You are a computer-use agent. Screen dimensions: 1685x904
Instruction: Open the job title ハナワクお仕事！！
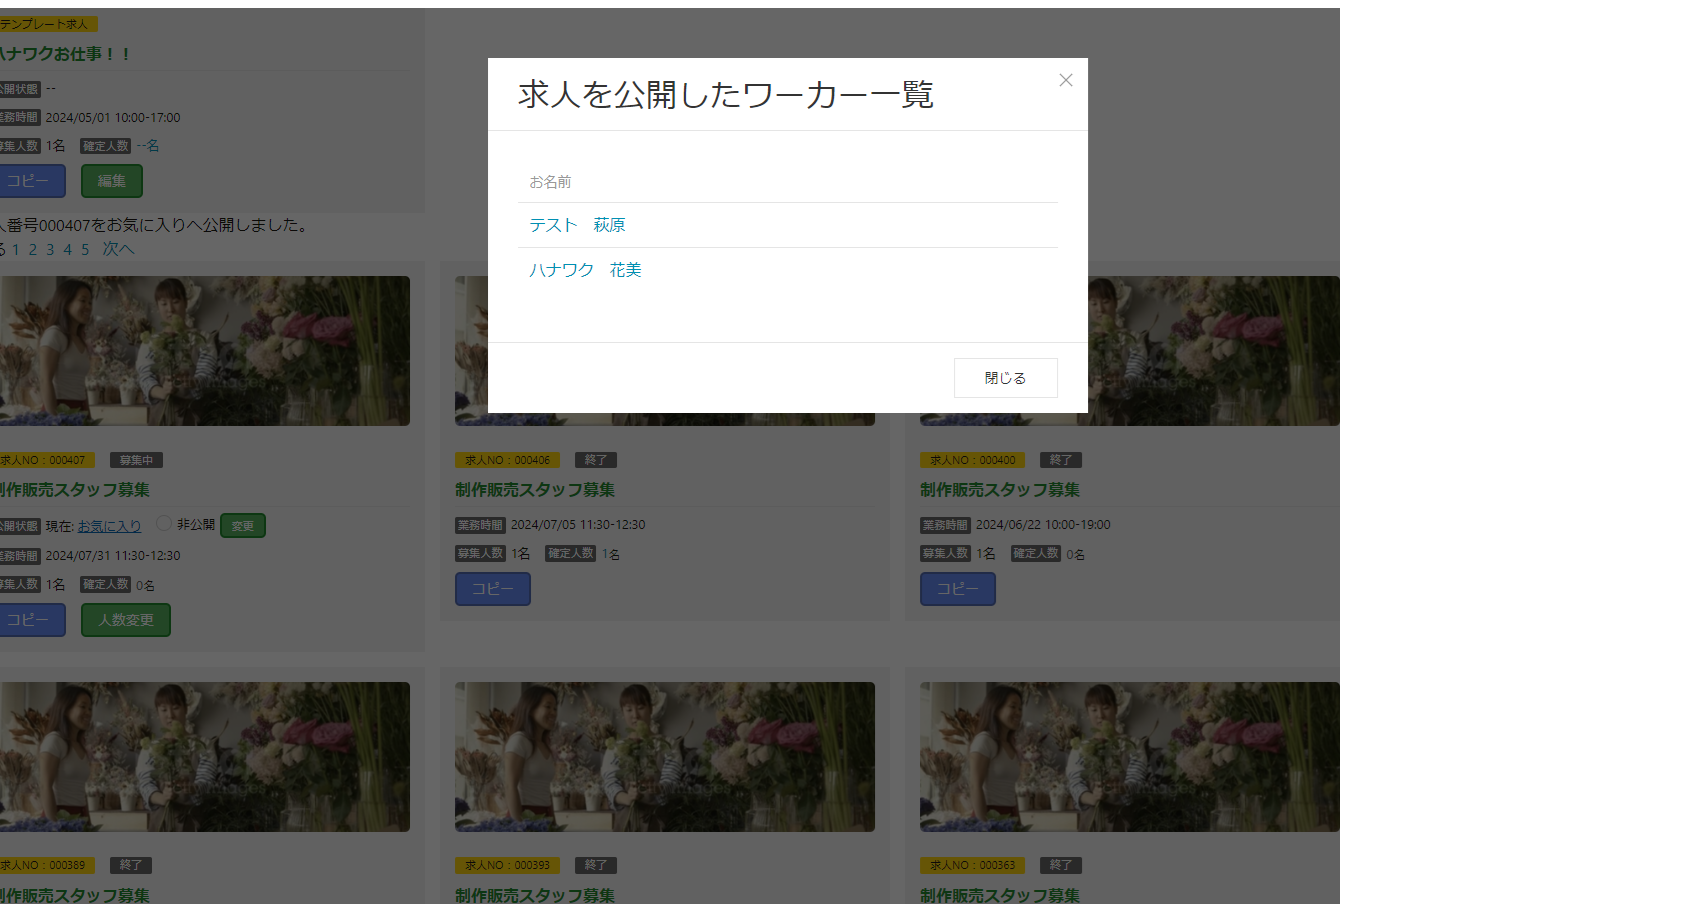pyautogui.click(x=62, y=54)
